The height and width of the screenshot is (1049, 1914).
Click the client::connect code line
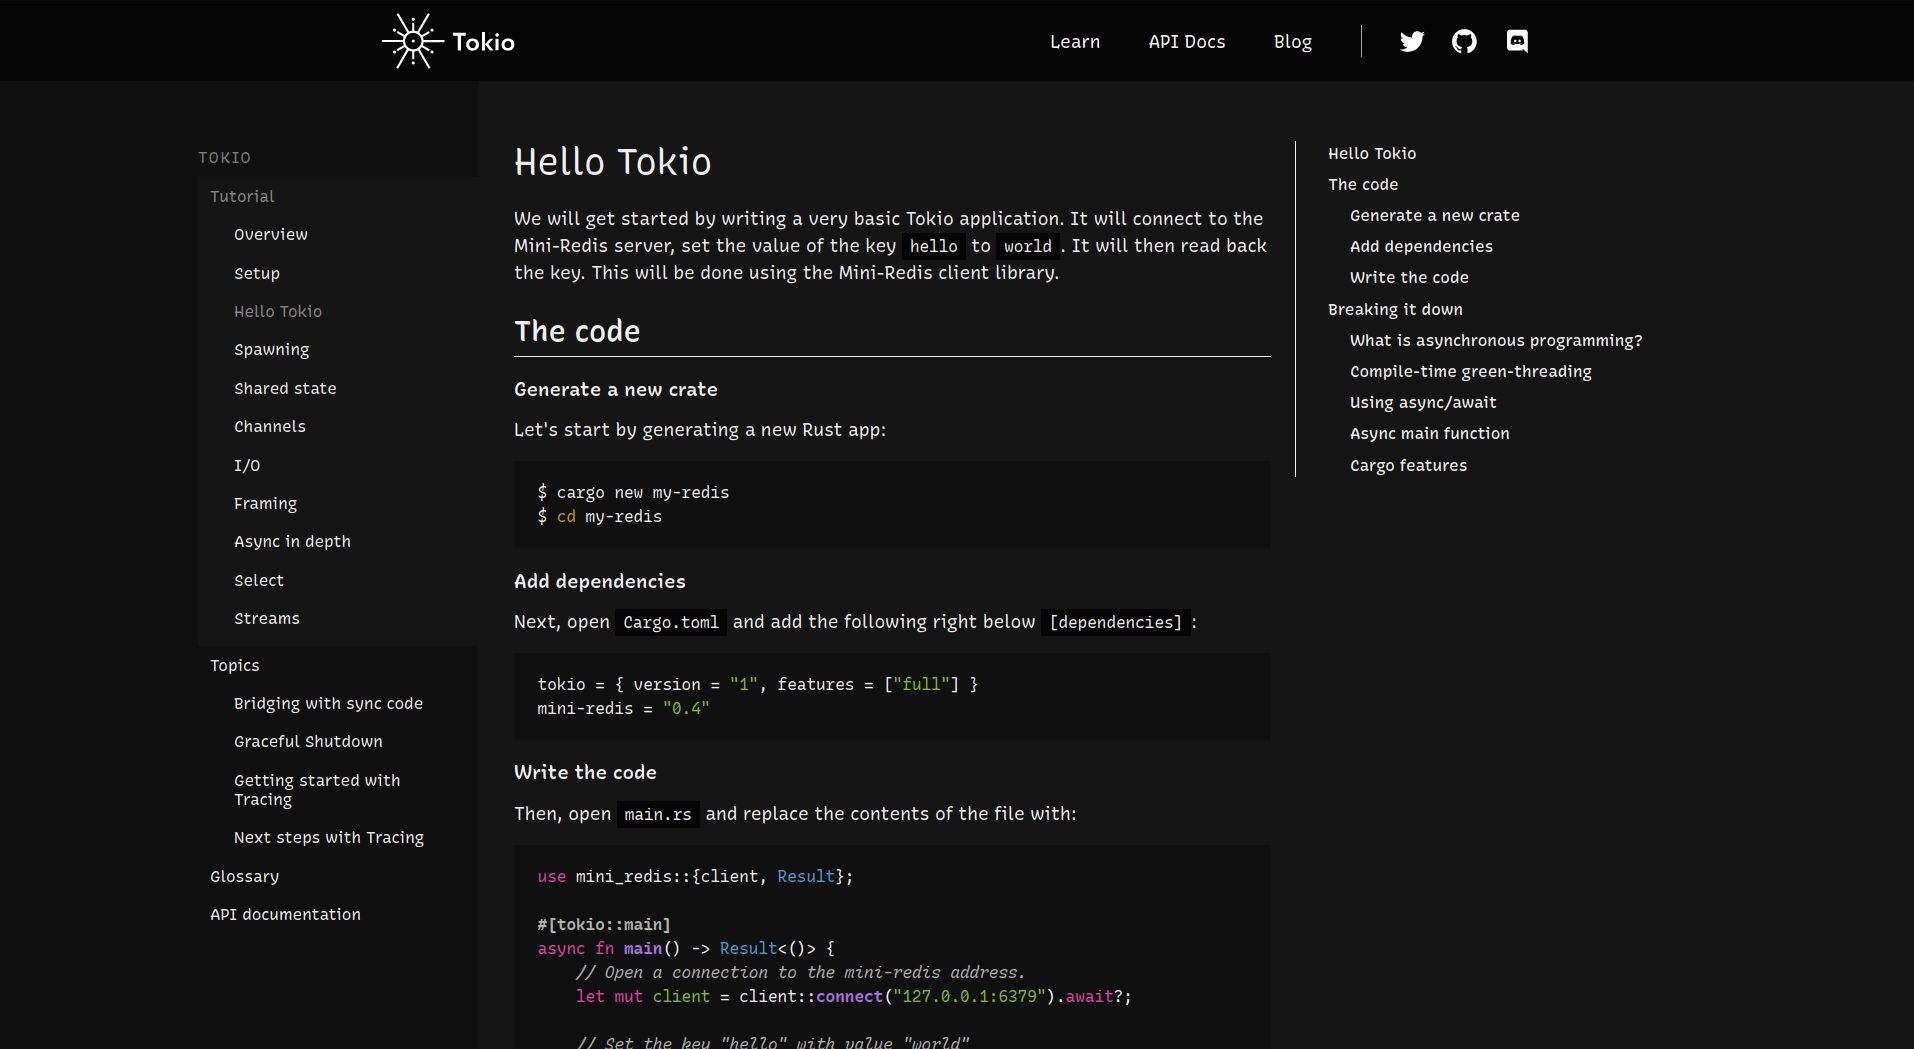pos(853,996)
